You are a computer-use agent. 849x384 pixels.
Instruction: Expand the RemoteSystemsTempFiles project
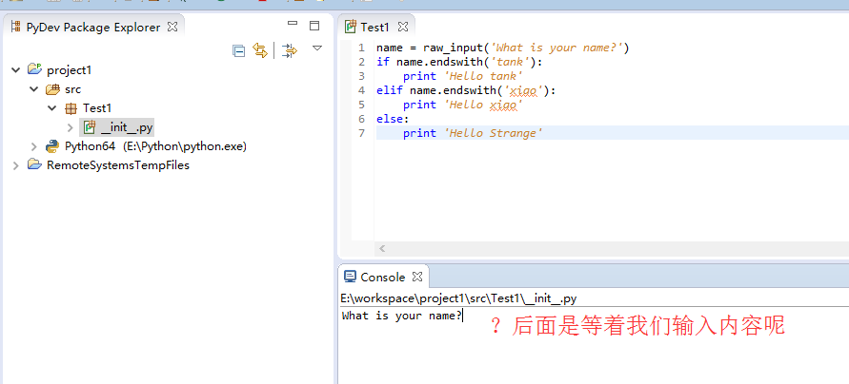coord(16,165)
